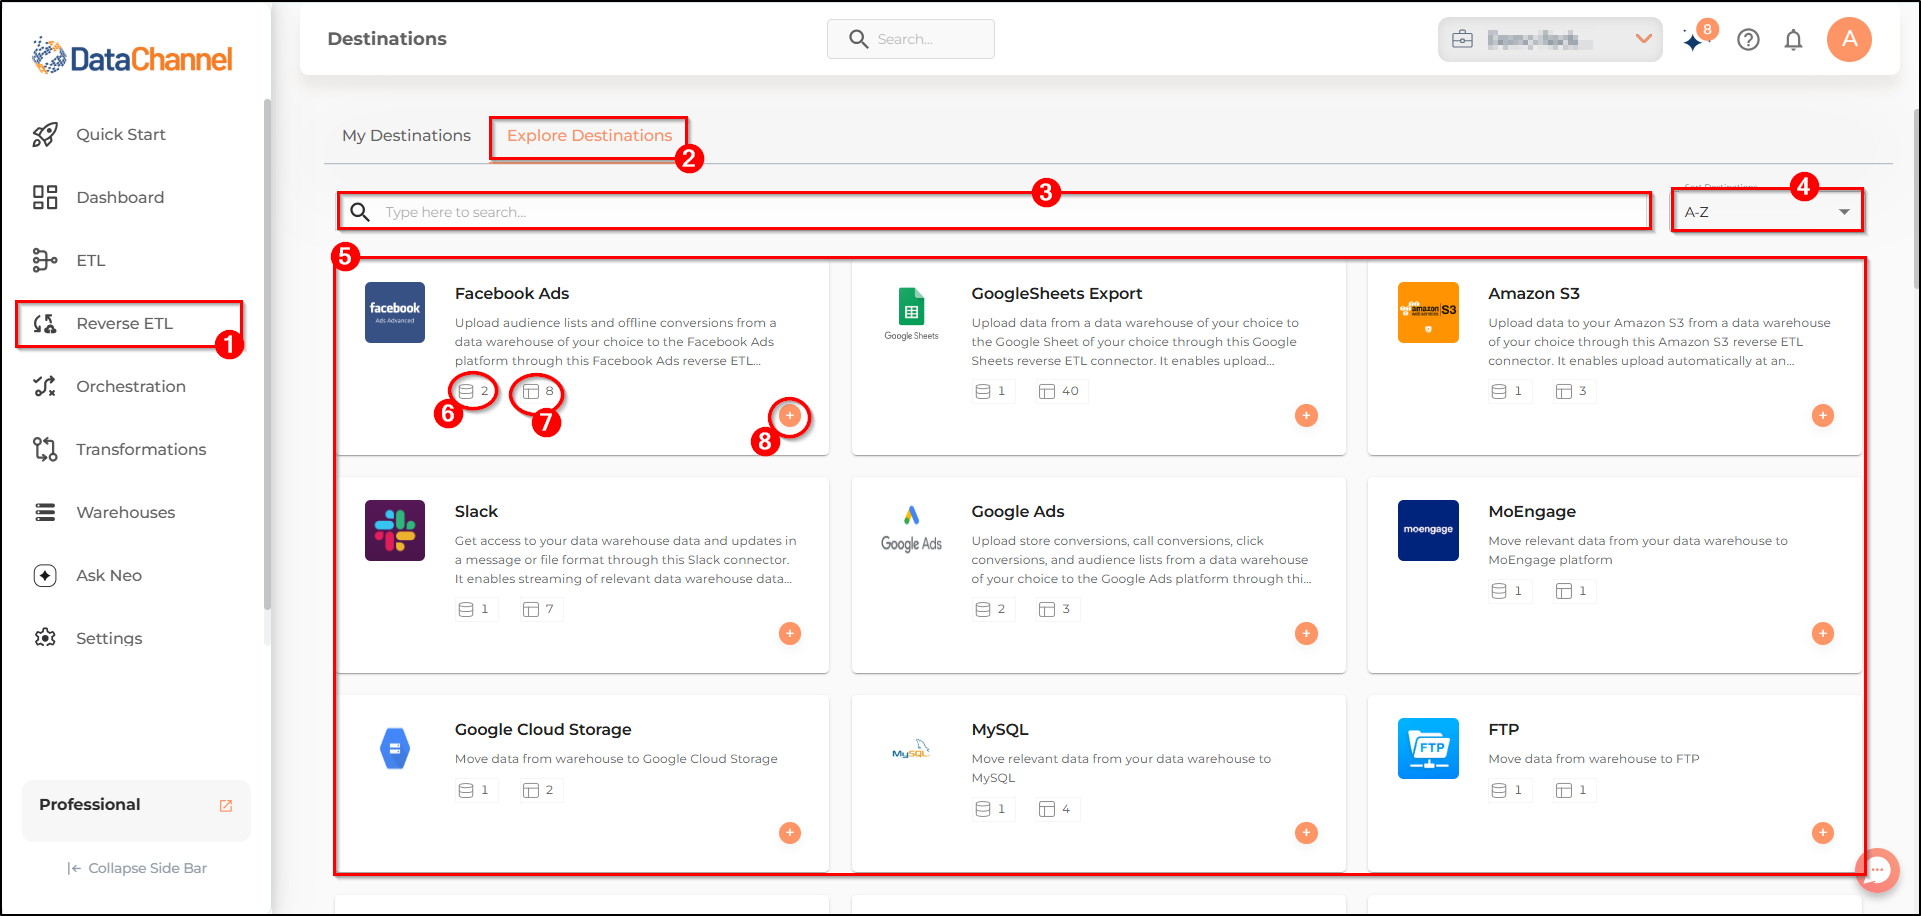
Task: Click 'Type here to search' destinations field
Action: coord(994,212)
